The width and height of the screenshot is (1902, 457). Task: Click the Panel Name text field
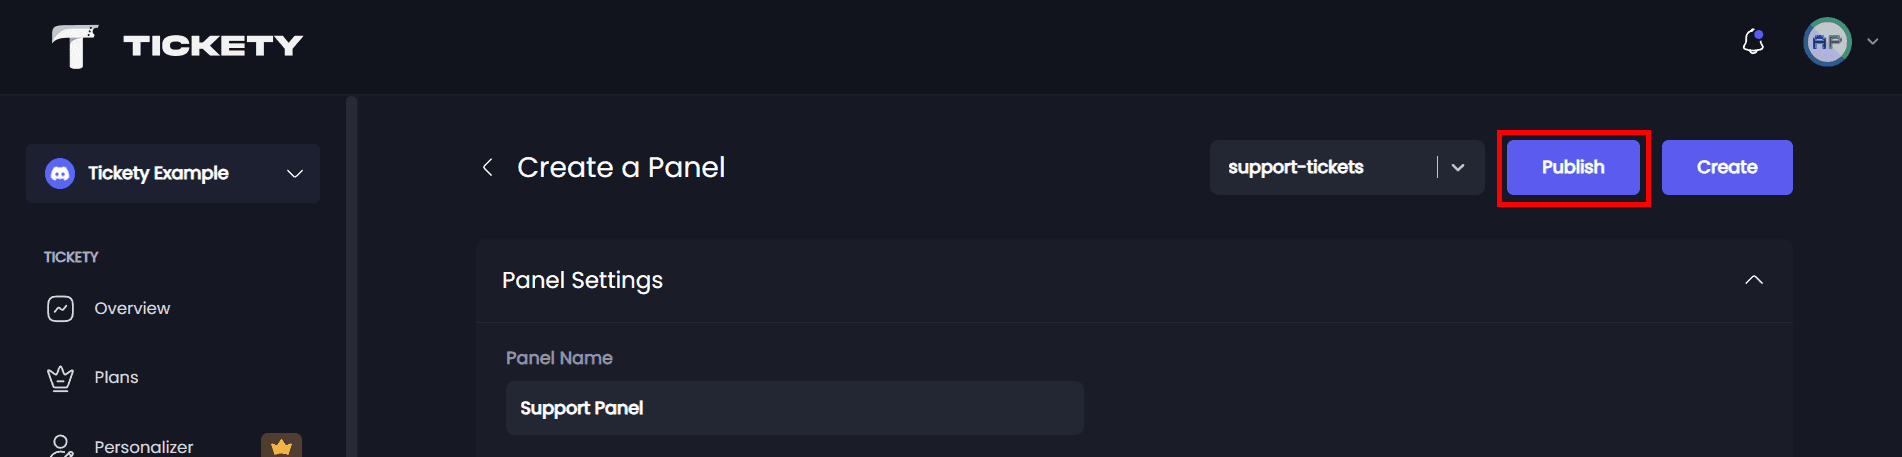[794, 408]
